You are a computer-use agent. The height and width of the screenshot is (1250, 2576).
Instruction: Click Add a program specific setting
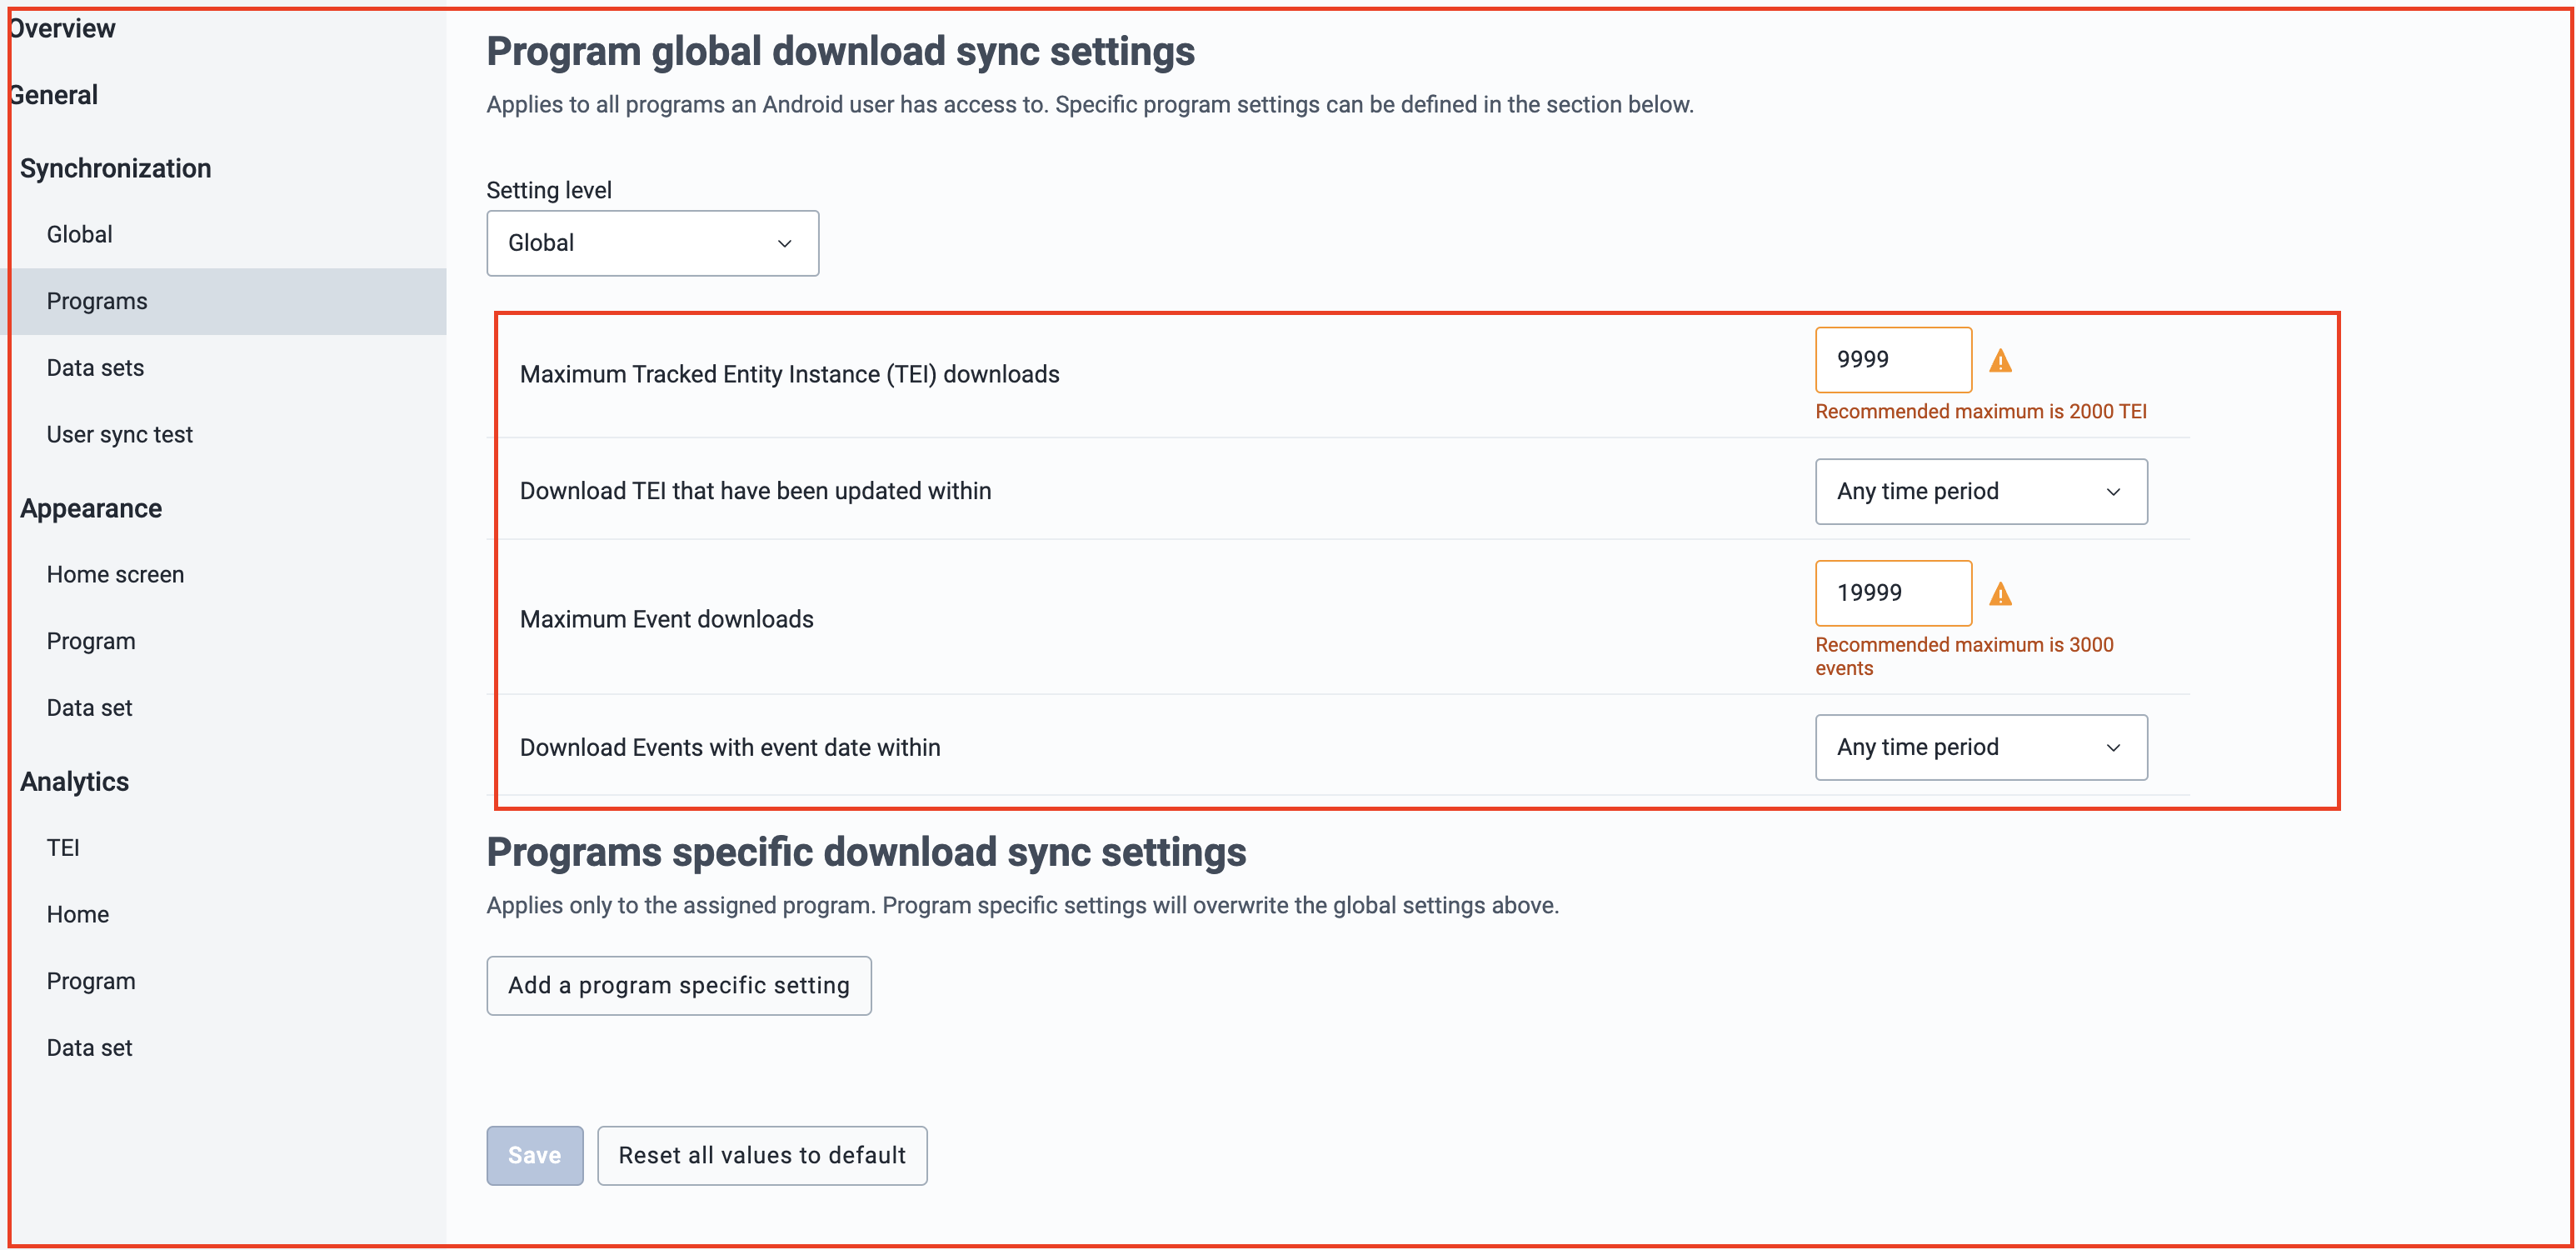(x=679, y=985)
